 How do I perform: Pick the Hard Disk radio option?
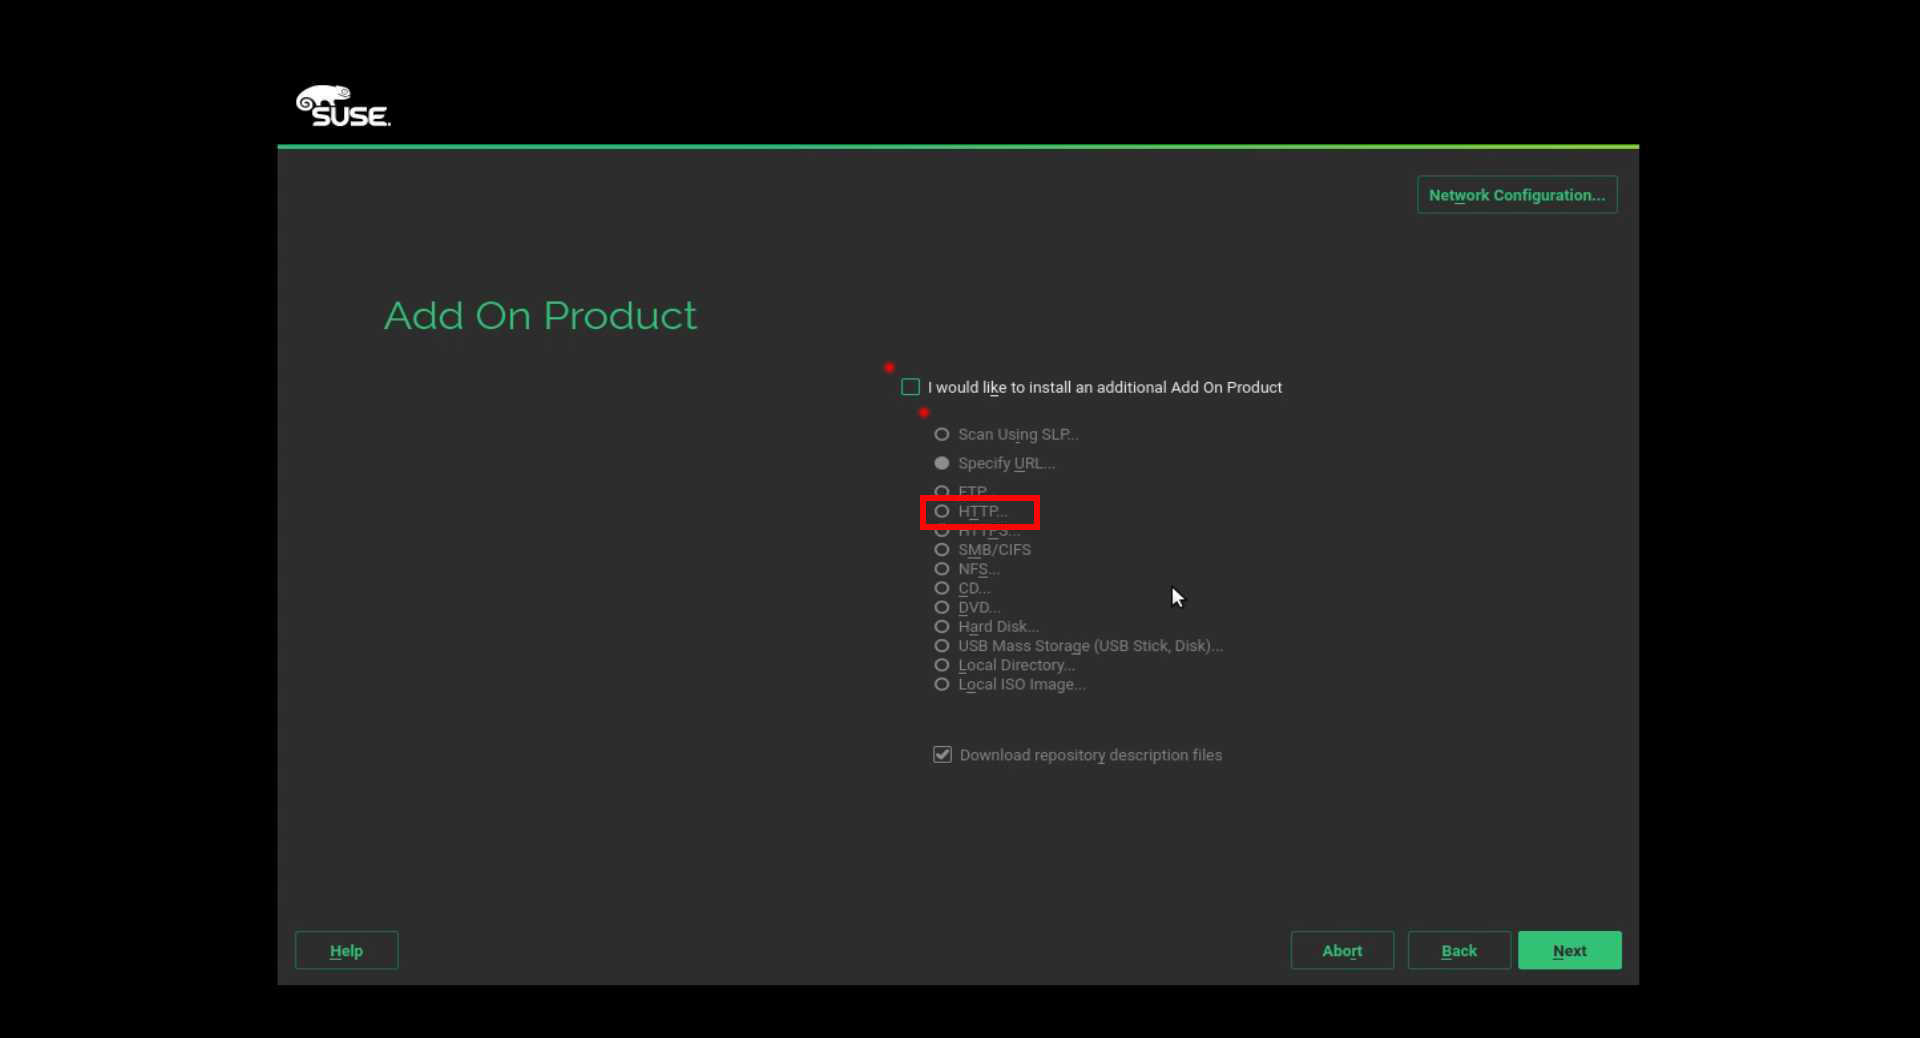941,626
